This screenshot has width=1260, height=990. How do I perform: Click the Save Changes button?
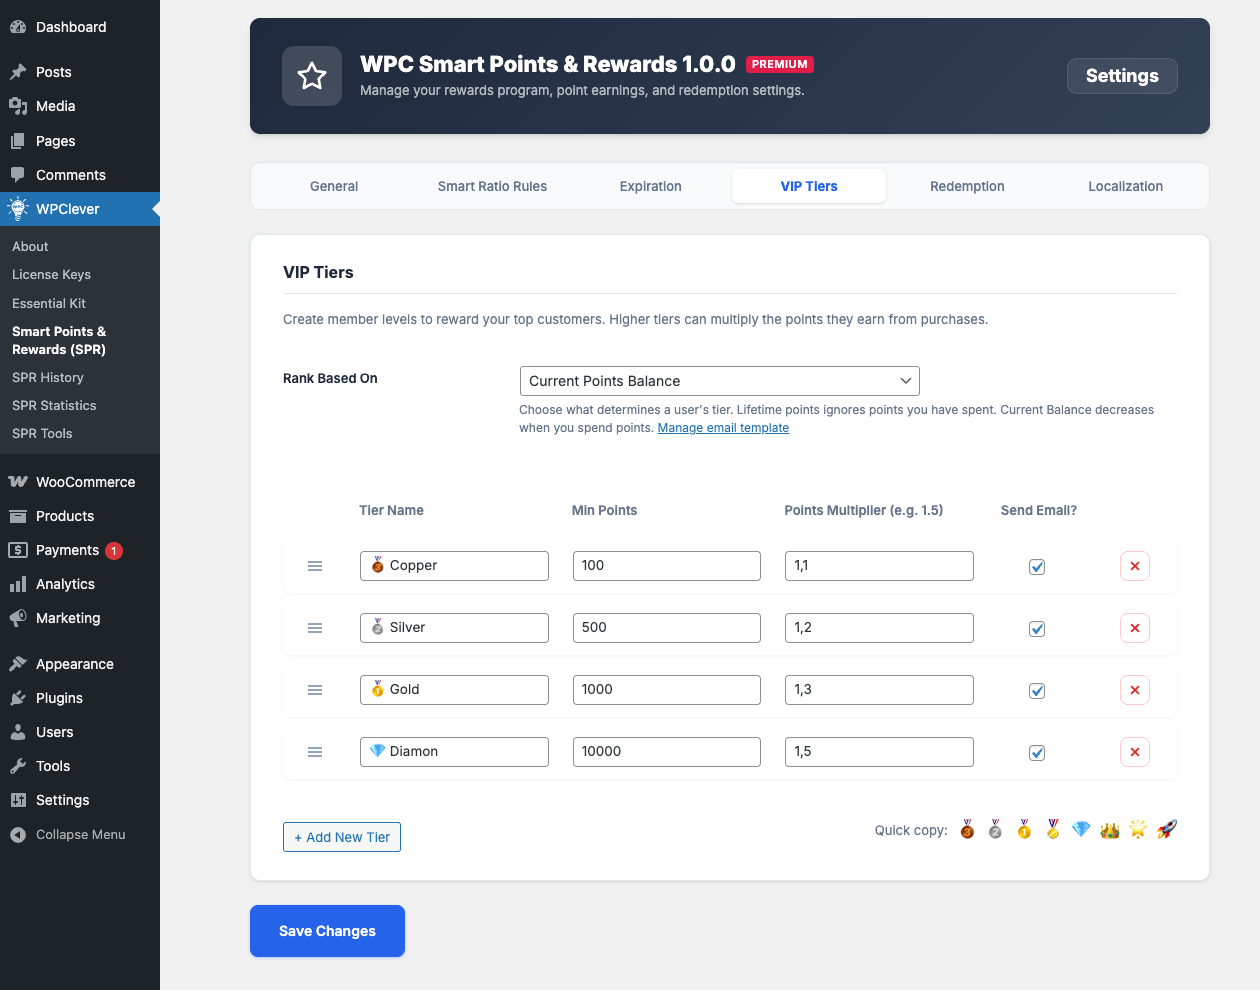[x=327, y=931]
